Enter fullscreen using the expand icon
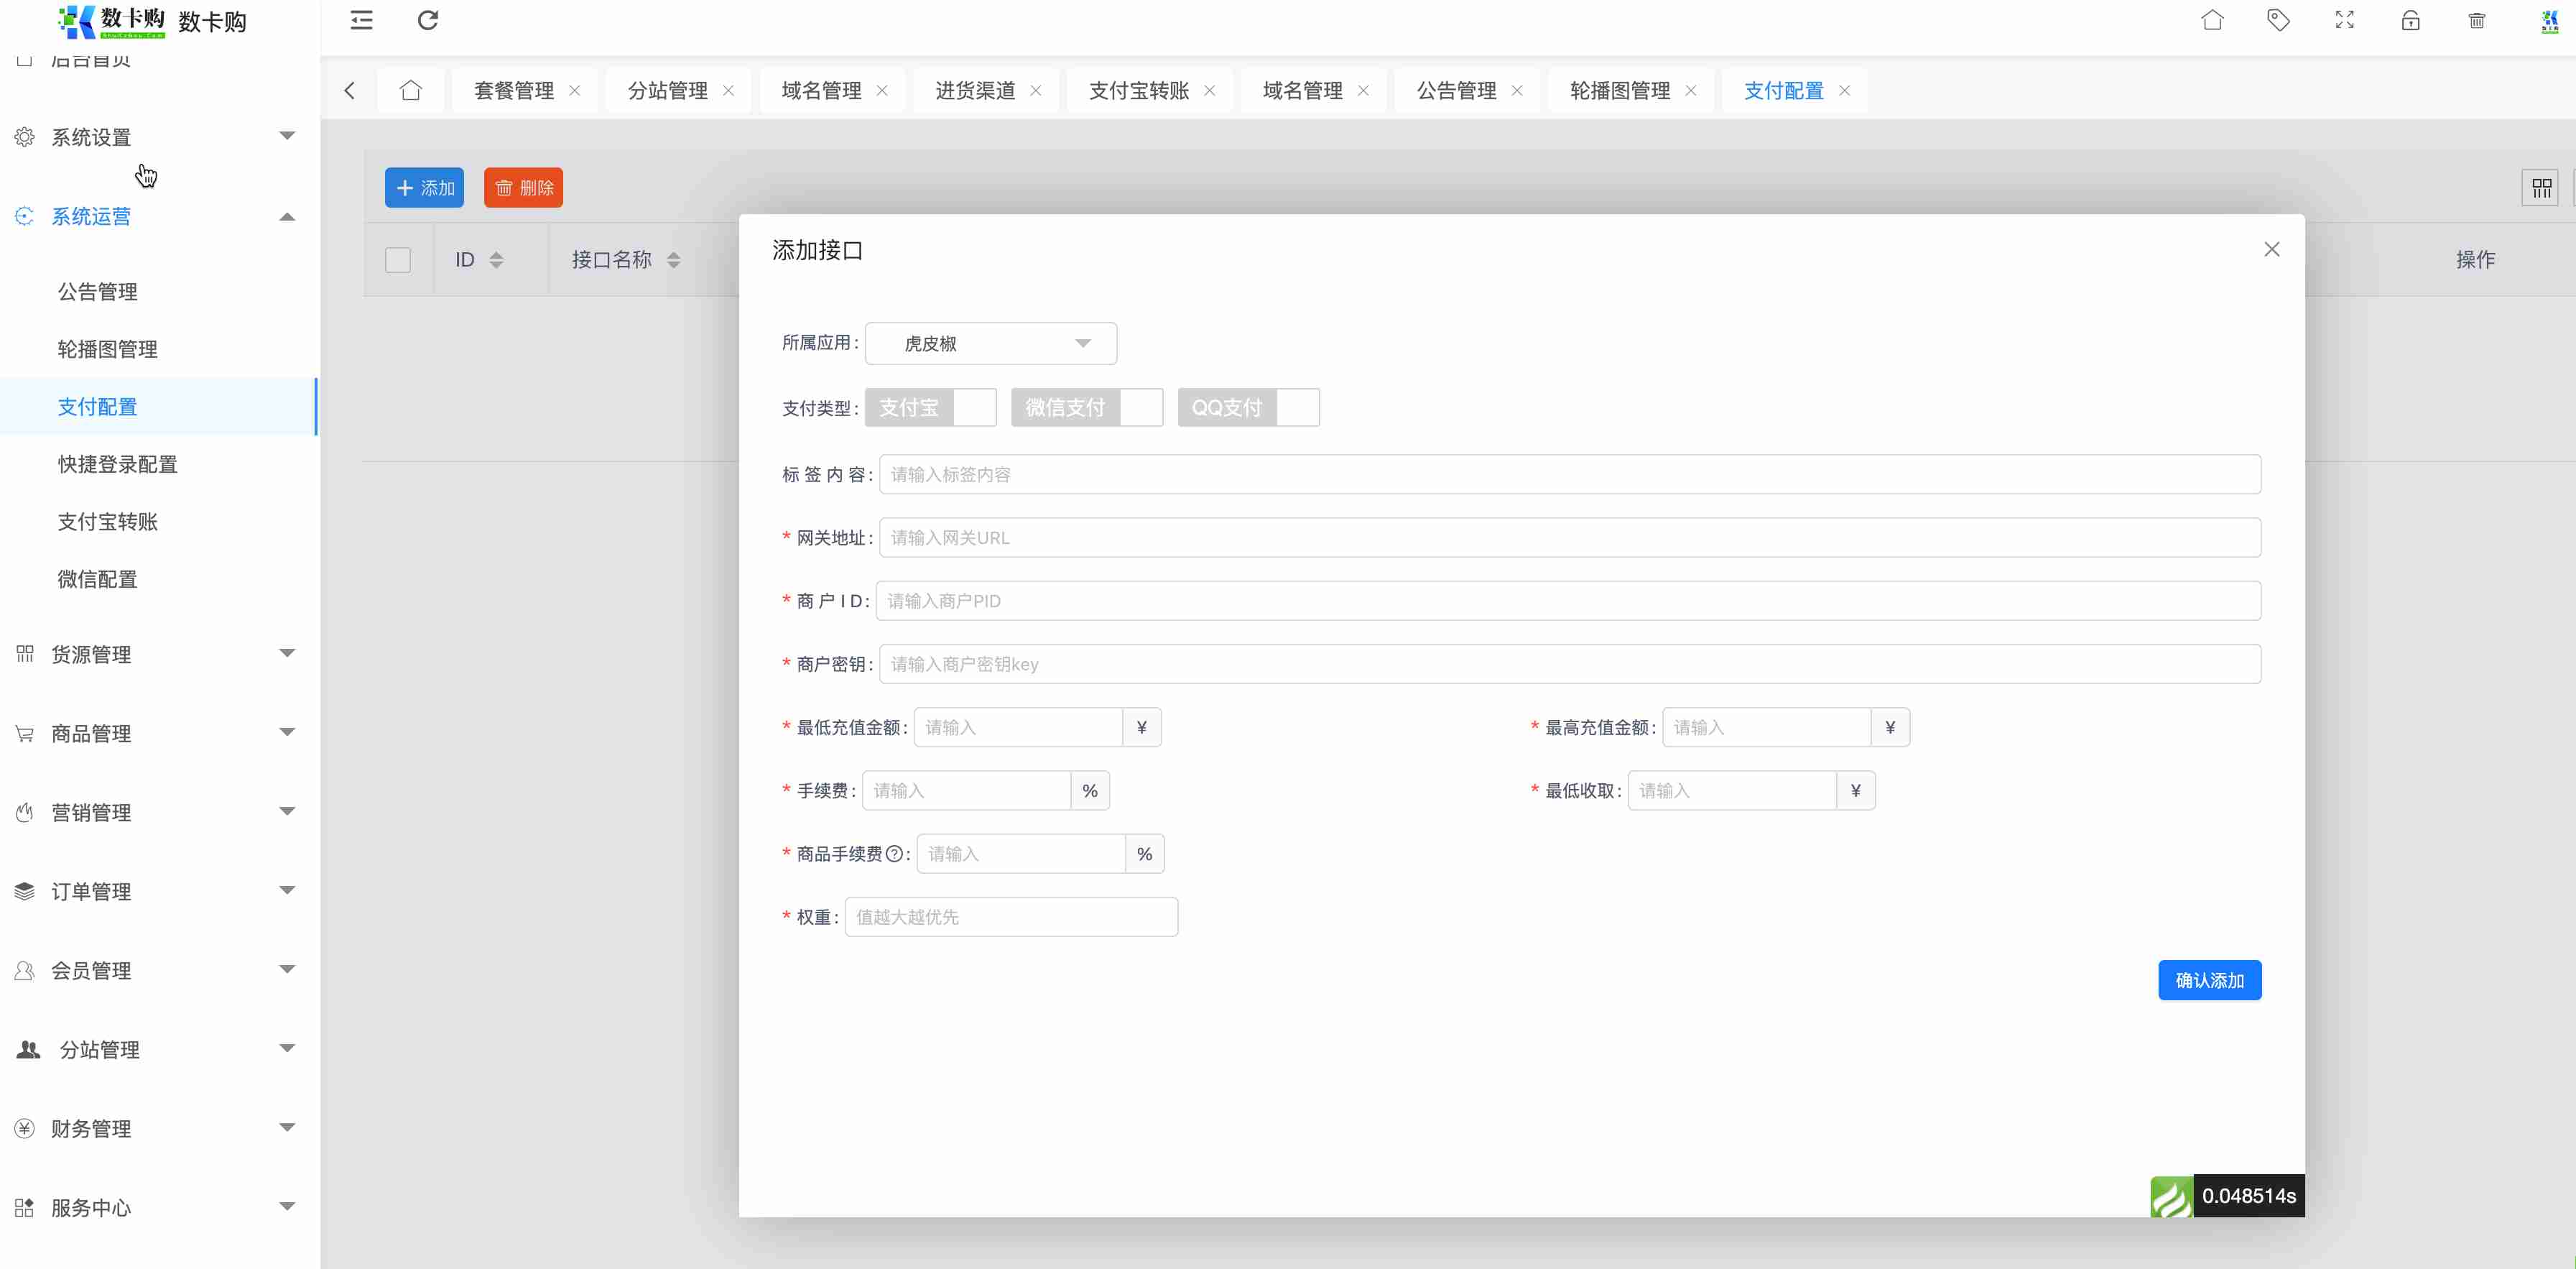Viewport: 2576px width, 1269px height. click(2344, 20)
